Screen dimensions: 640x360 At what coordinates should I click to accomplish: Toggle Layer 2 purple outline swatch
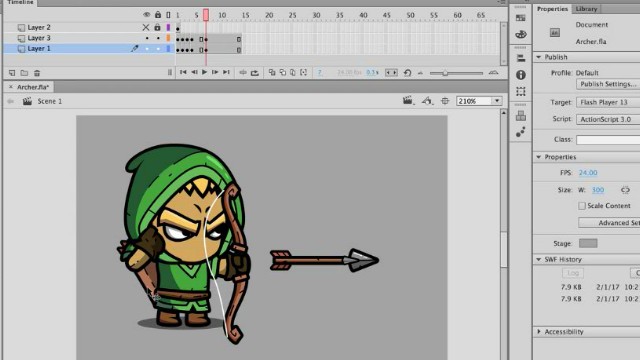pyautogui.click(x=168, y=27)
